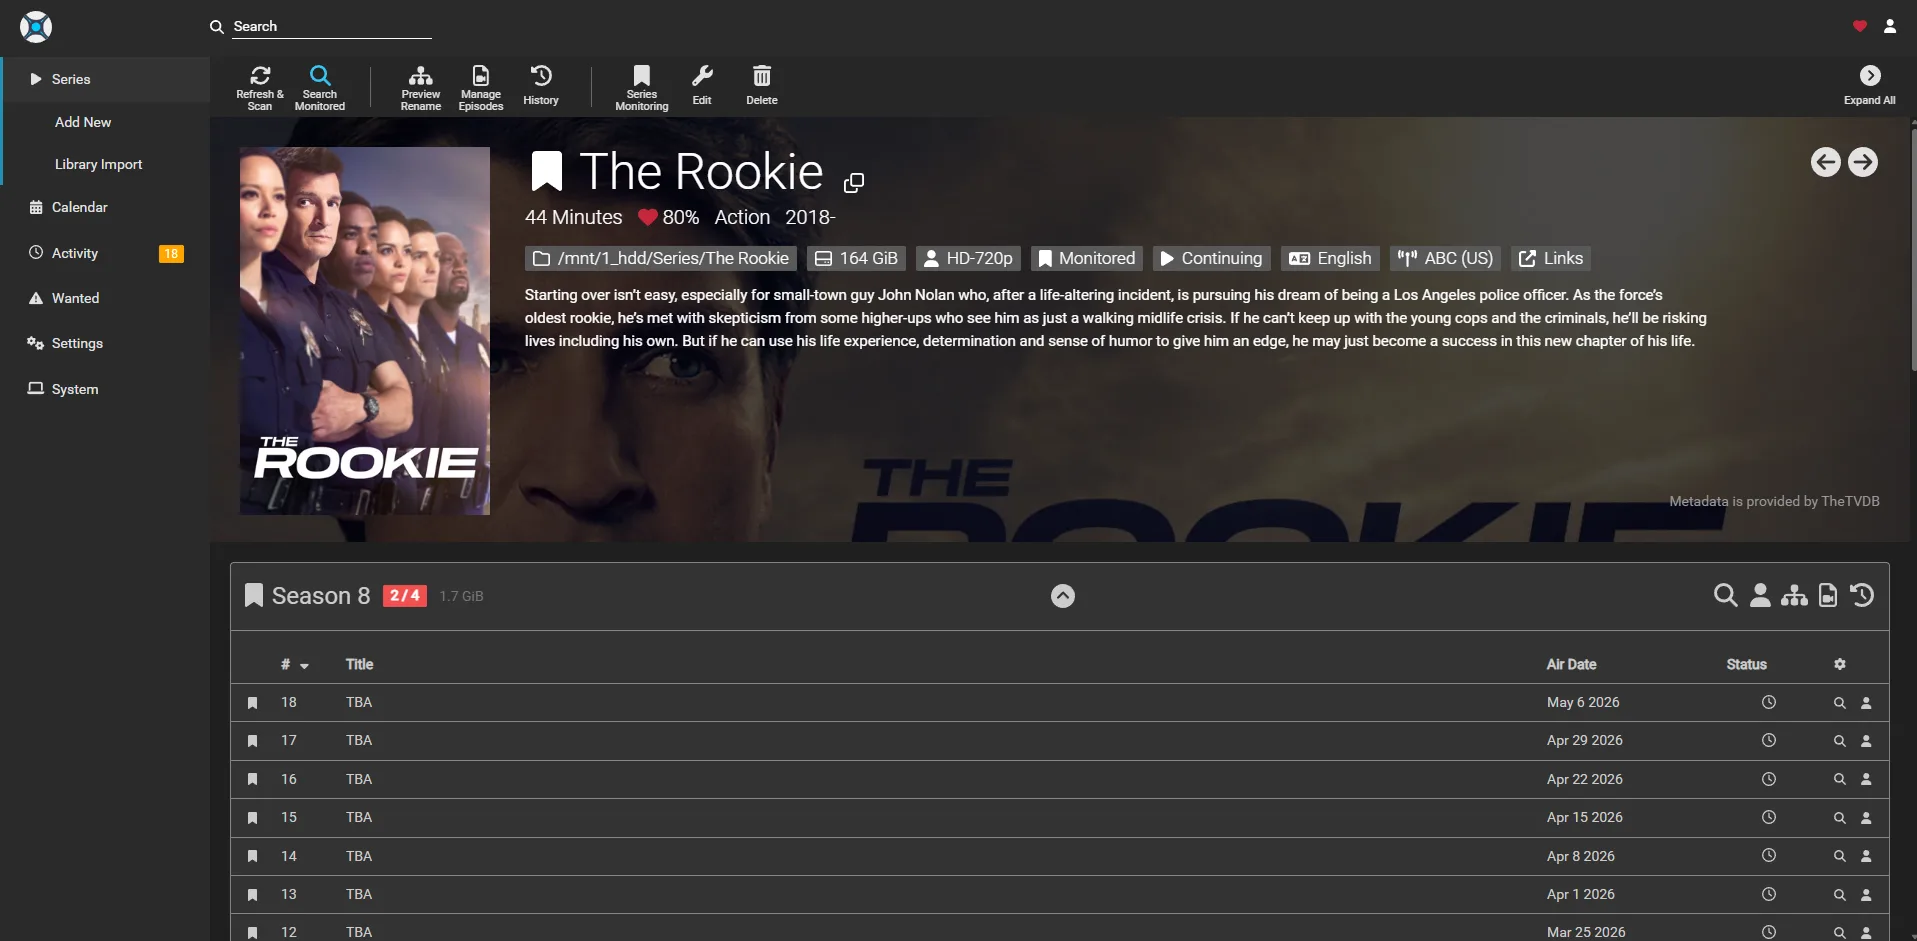Search automatically for episode 18

[x=1840, y=703]
